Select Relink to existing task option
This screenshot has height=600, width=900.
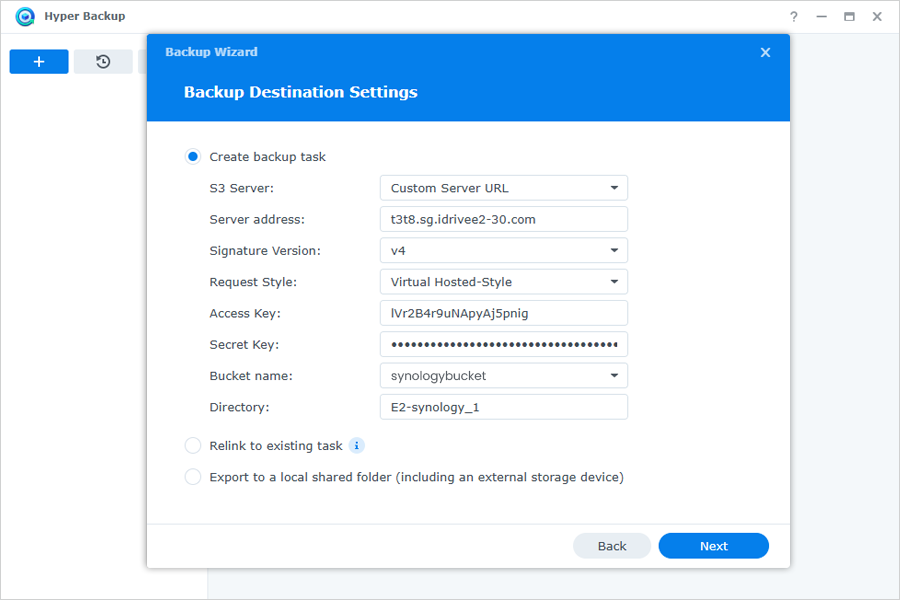tap(193, 446)
